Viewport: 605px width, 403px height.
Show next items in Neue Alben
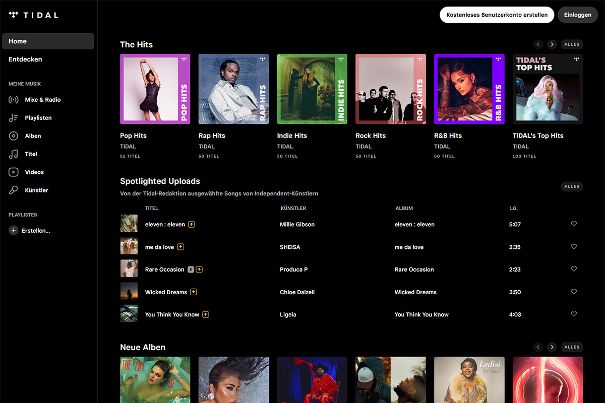tap(551, 347)
